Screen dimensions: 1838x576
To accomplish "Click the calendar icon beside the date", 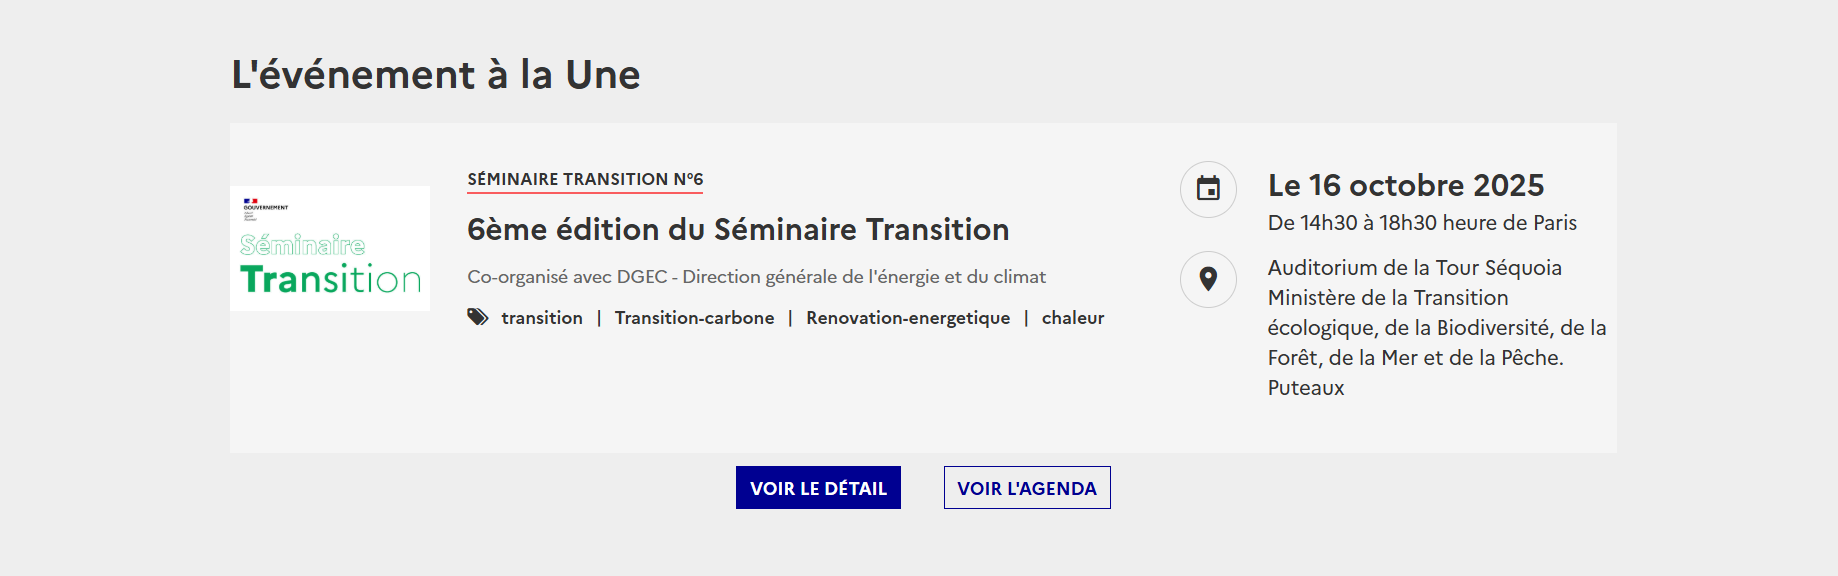I will click(x=1208, y=189).
